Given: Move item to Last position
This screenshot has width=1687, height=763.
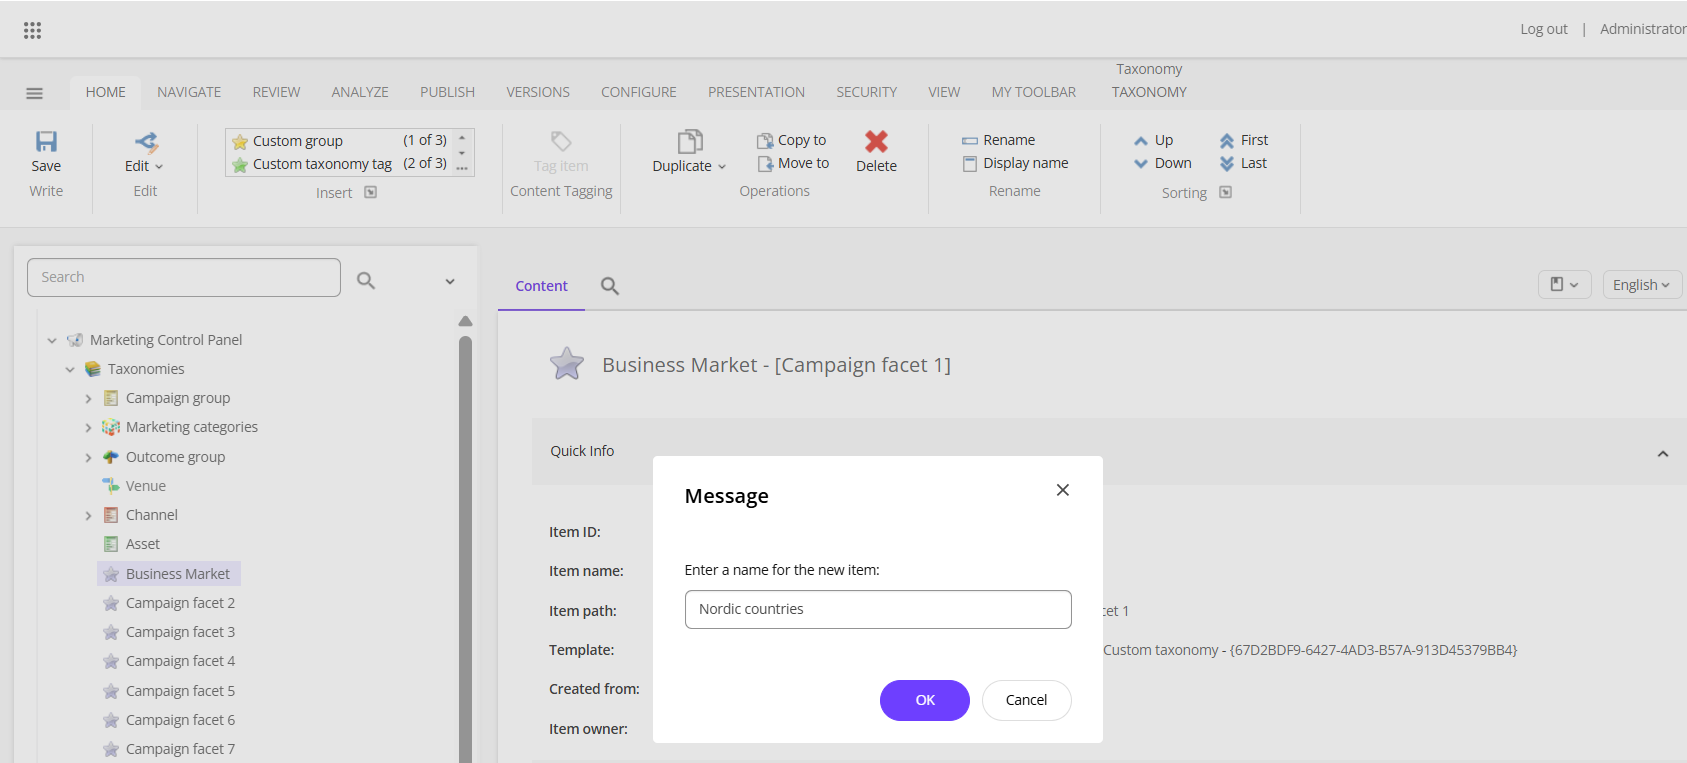Looking at the screenshot, I should (1243, 163).
